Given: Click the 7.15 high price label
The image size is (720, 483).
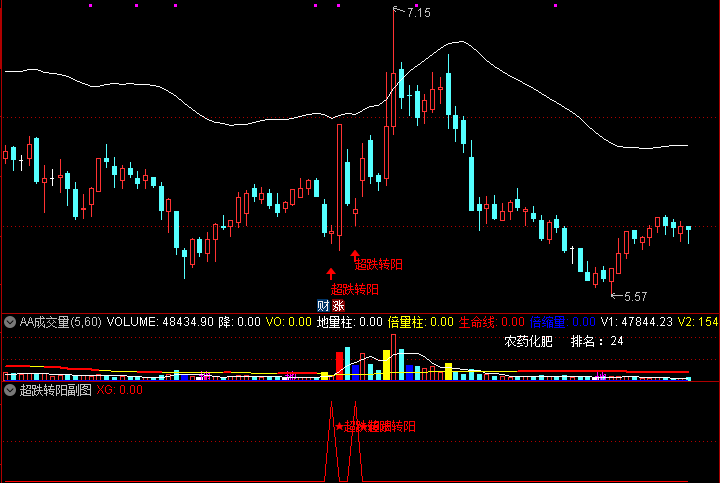Looking at the screenshot, I should [x=418, y=13].
